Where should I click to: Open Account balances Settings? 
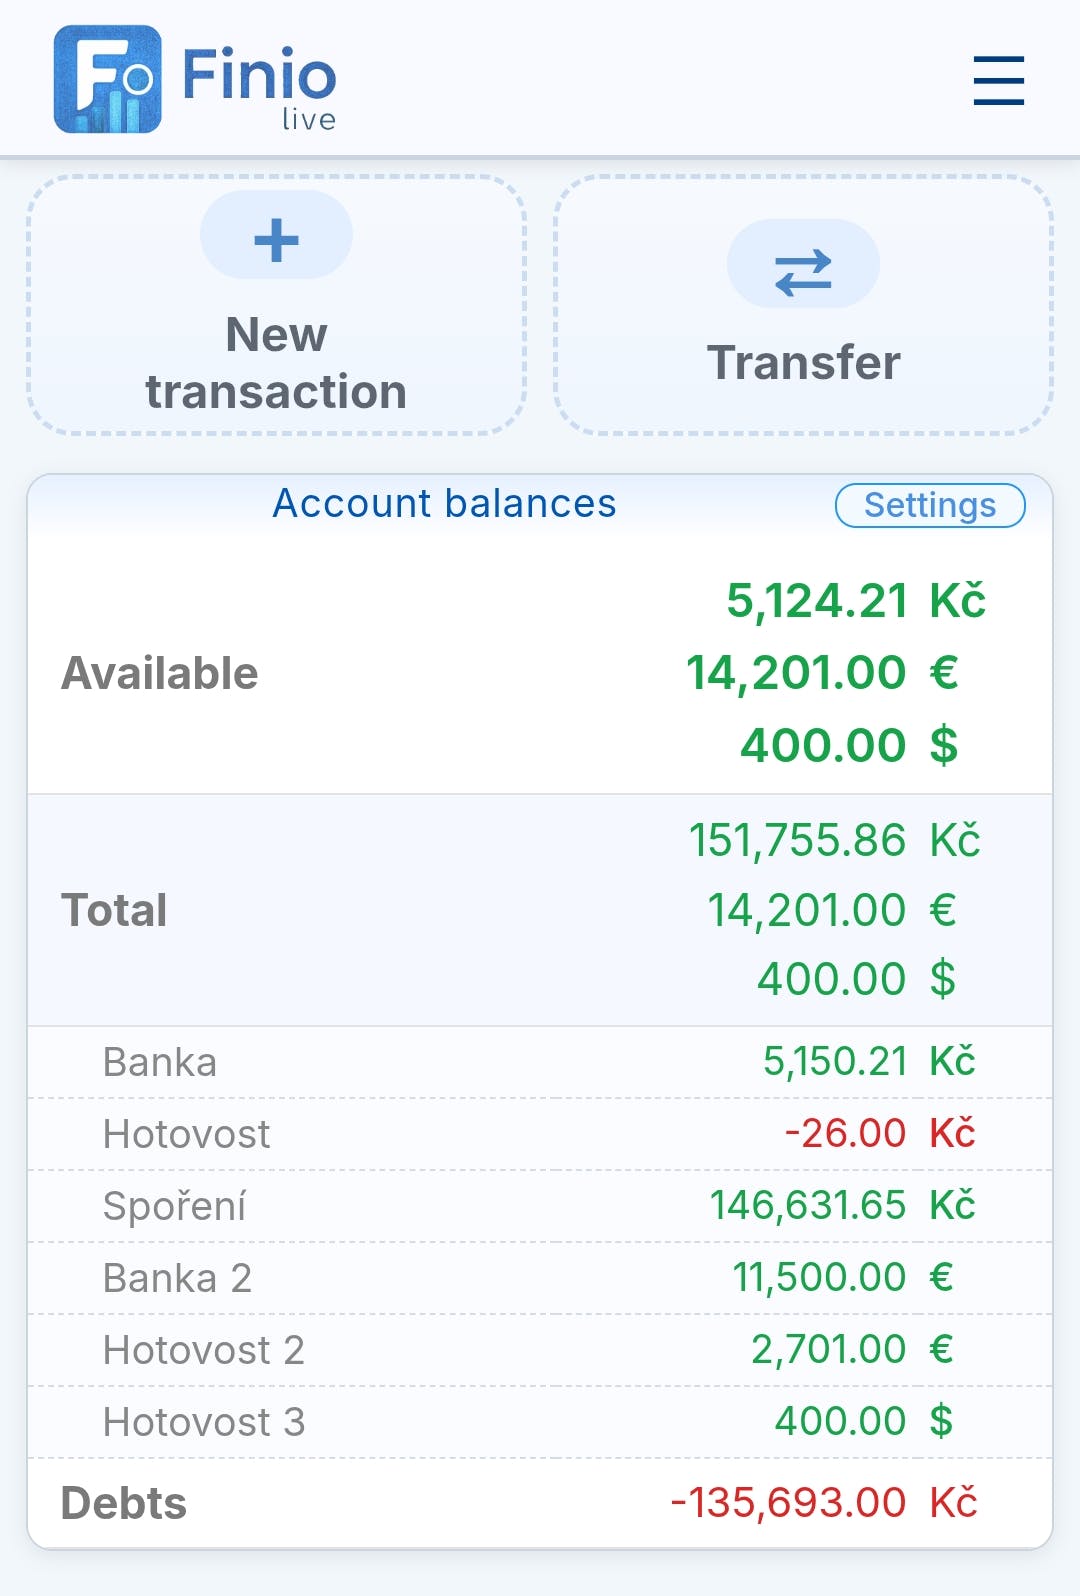pos(930,505)
